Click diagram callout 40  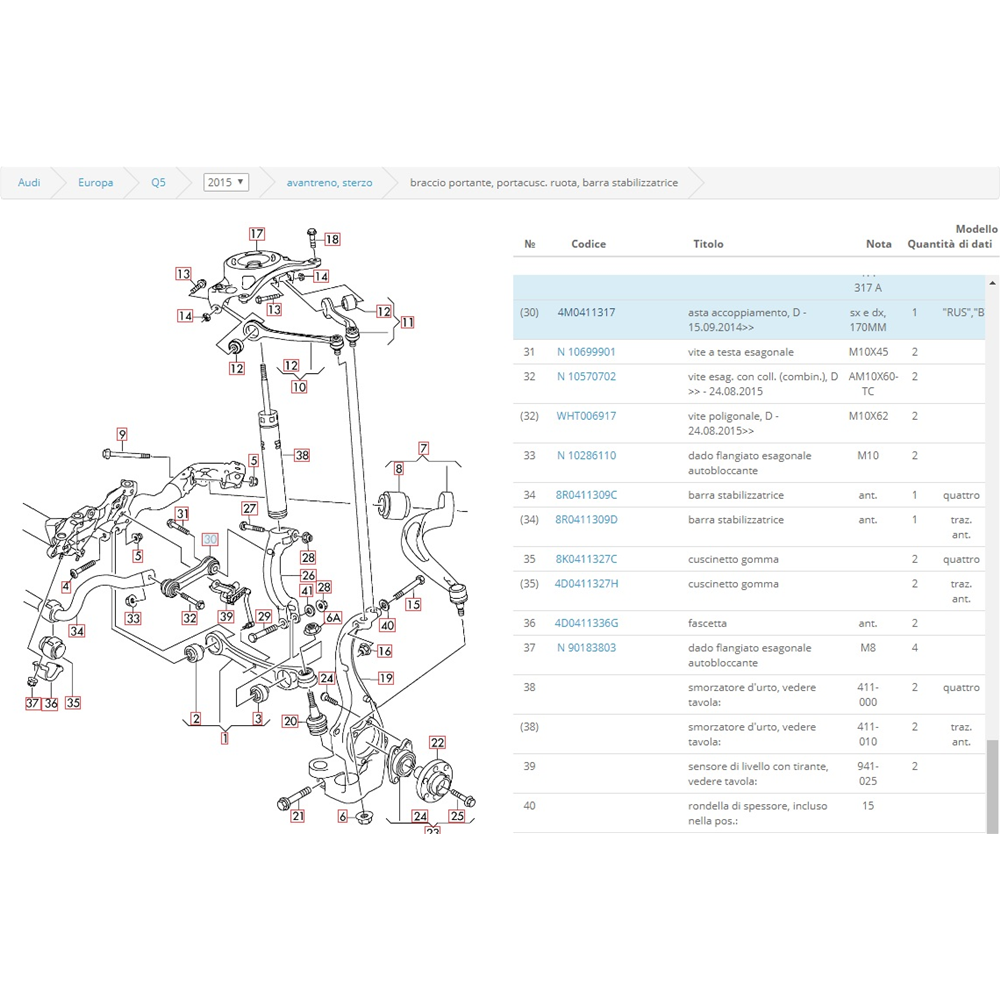pos(387,625)
